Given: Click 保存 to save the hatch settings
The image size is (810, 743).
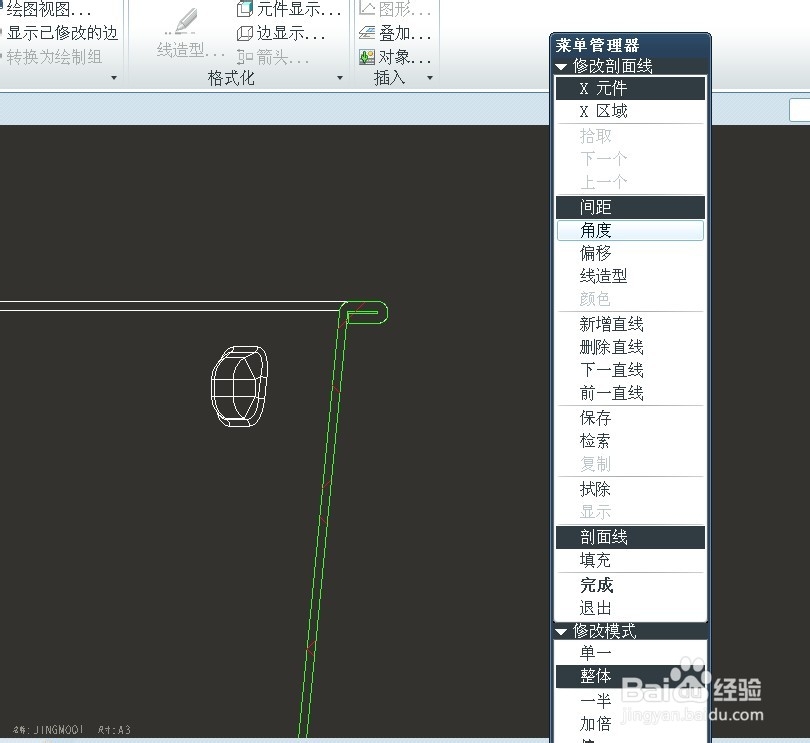Looking at the screenshot, I should [594, 418].
